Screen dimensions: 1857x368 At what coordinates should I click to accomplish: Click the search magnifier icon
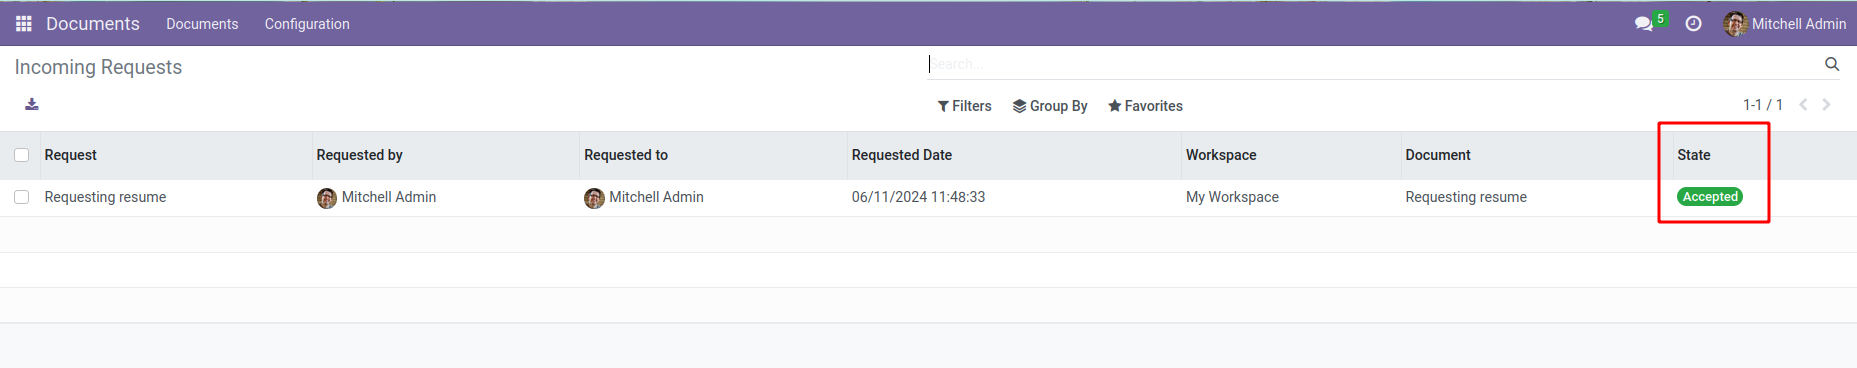[1832, 64]
